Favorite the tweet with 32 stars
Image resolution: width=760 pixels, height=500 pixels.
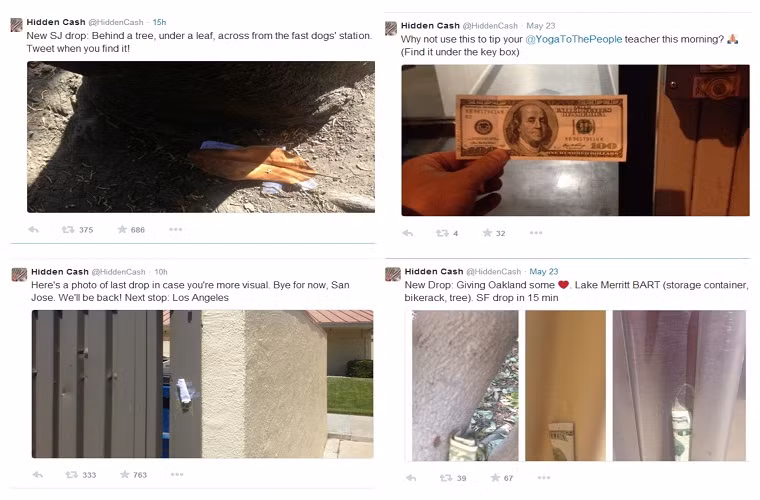(x=487, y=233)
